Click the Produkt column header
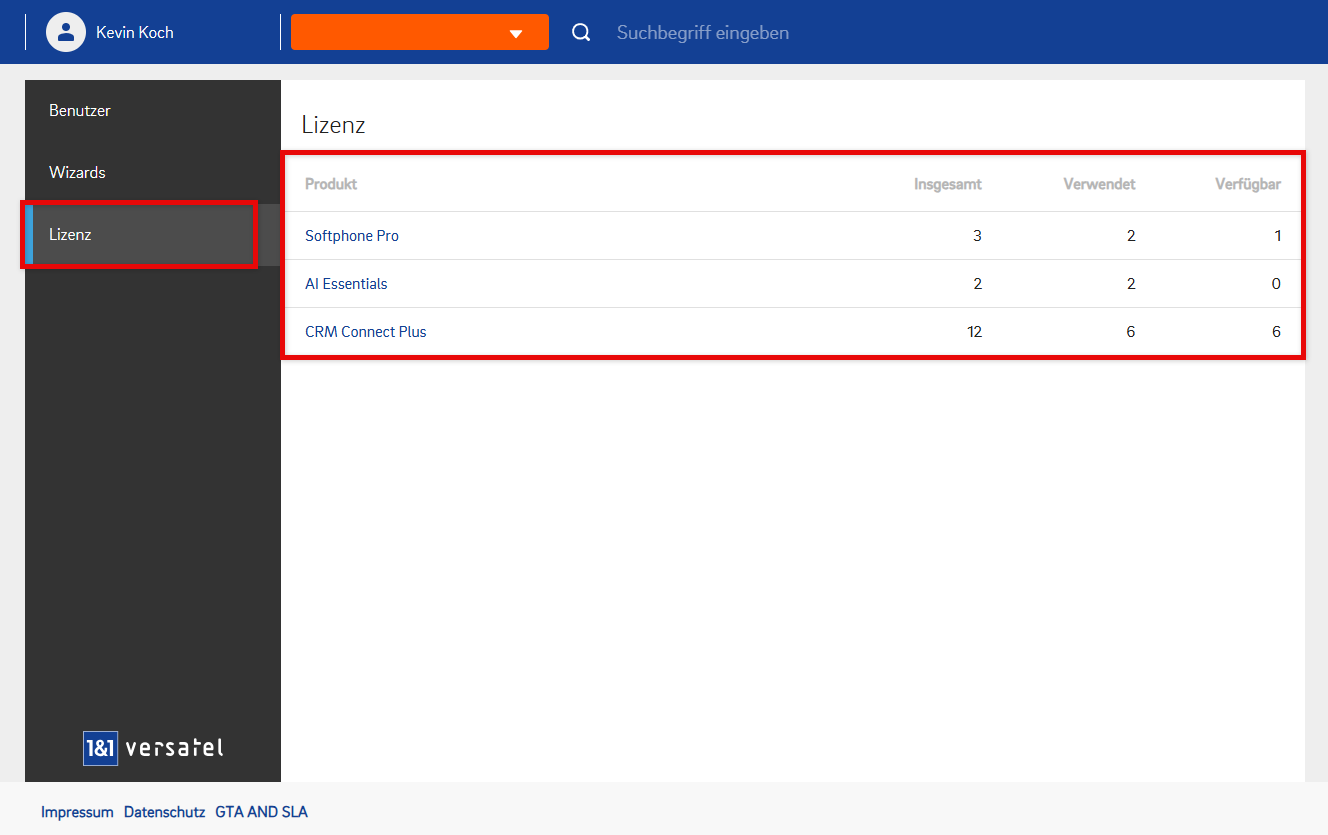Screen dimensions: 1328x835 point(331,184)
